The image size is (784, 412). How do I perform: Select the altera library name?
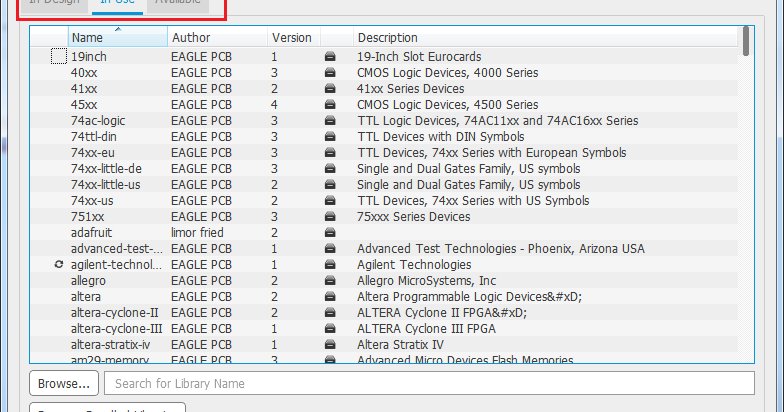coord(86,296)
